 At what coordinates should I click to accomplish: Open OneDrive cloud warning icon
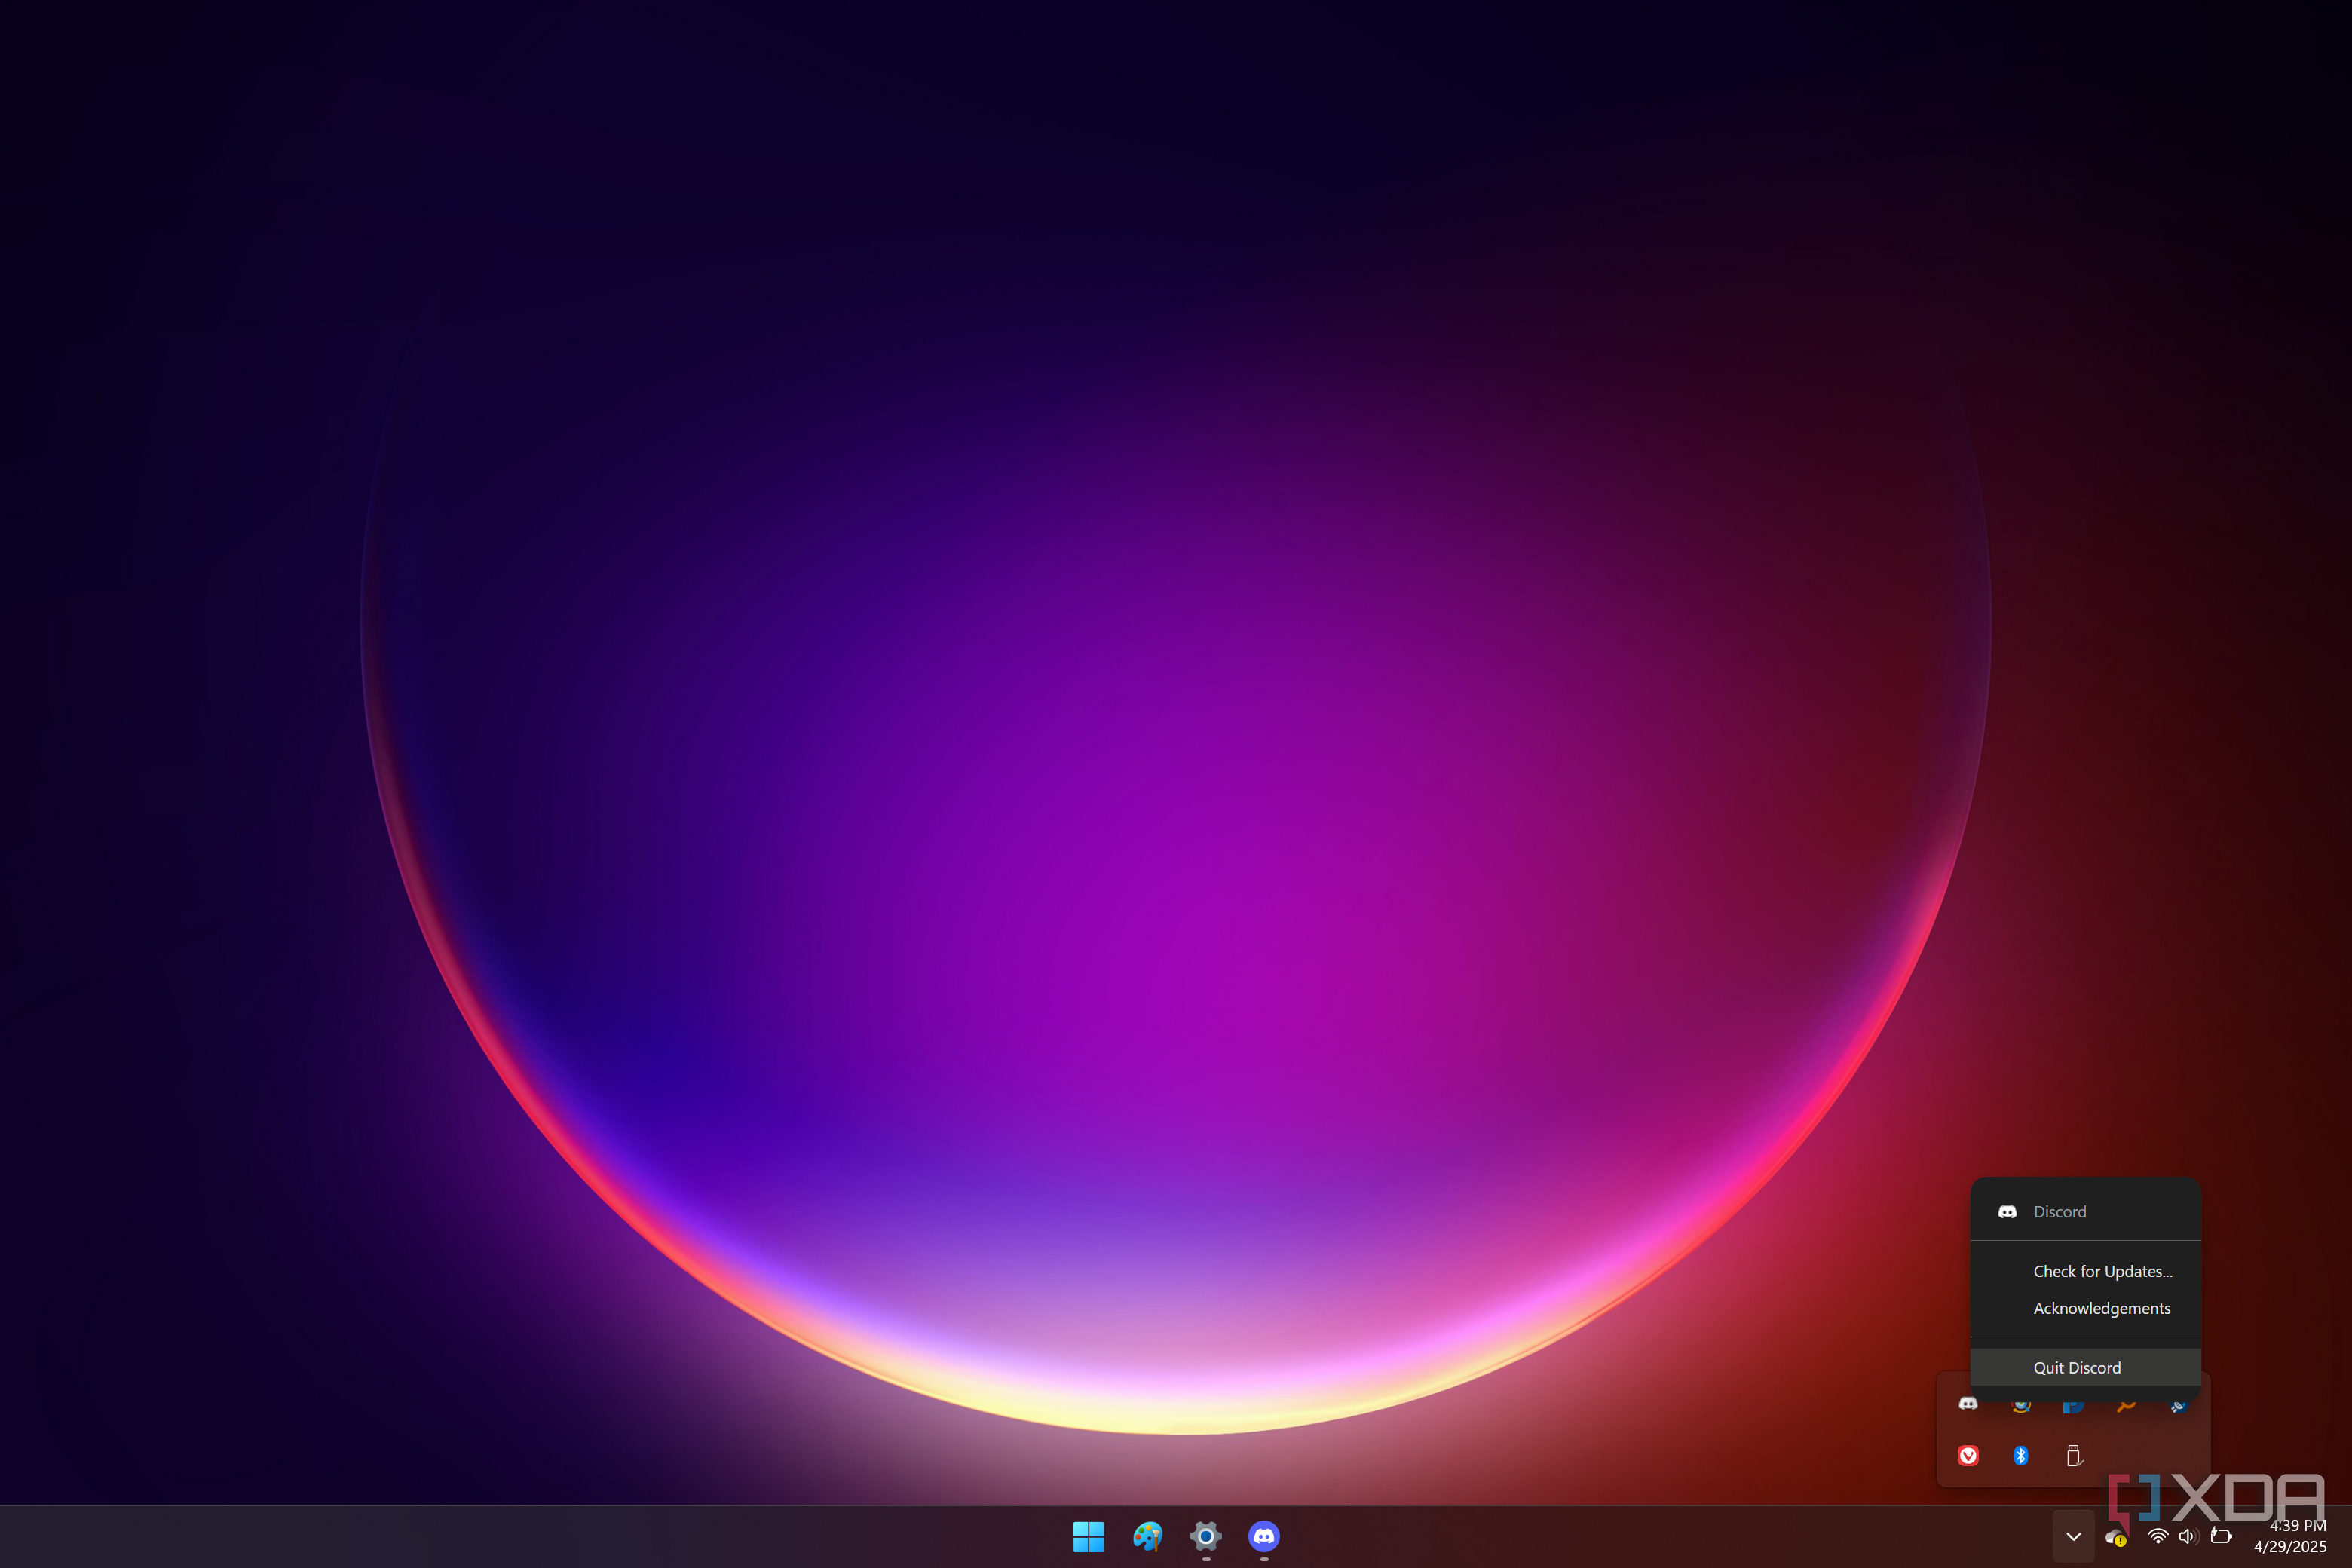click(2115, 1537)
